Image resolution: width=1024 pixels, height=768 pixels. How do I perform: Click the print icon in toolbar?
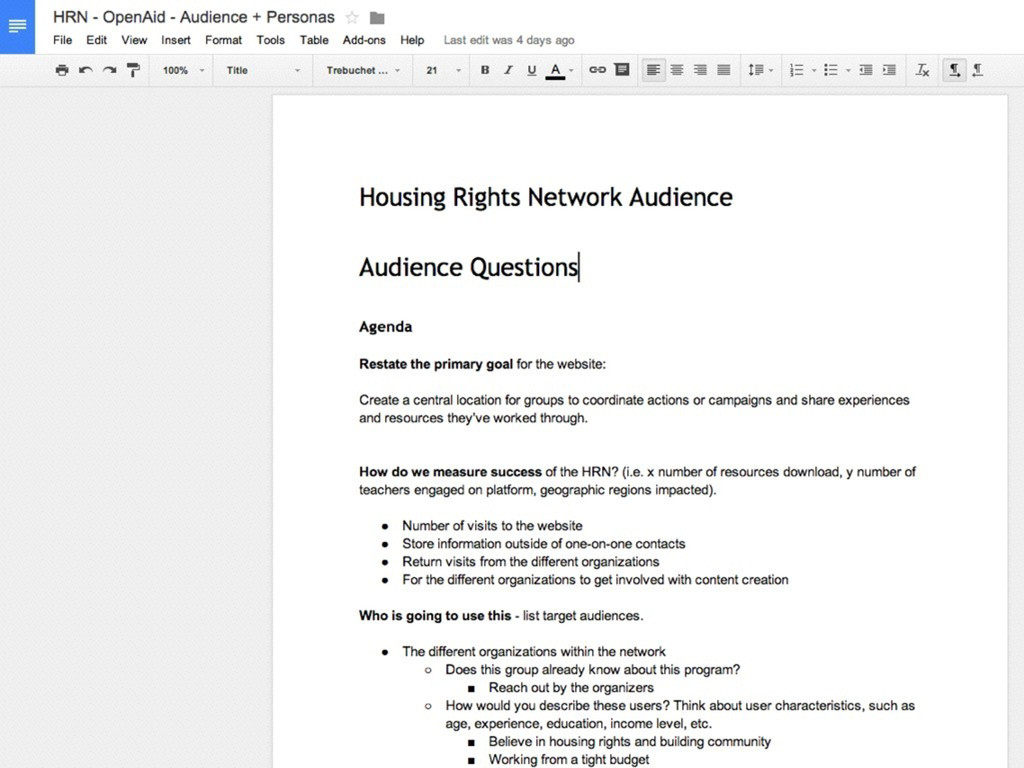click(62, 70)
